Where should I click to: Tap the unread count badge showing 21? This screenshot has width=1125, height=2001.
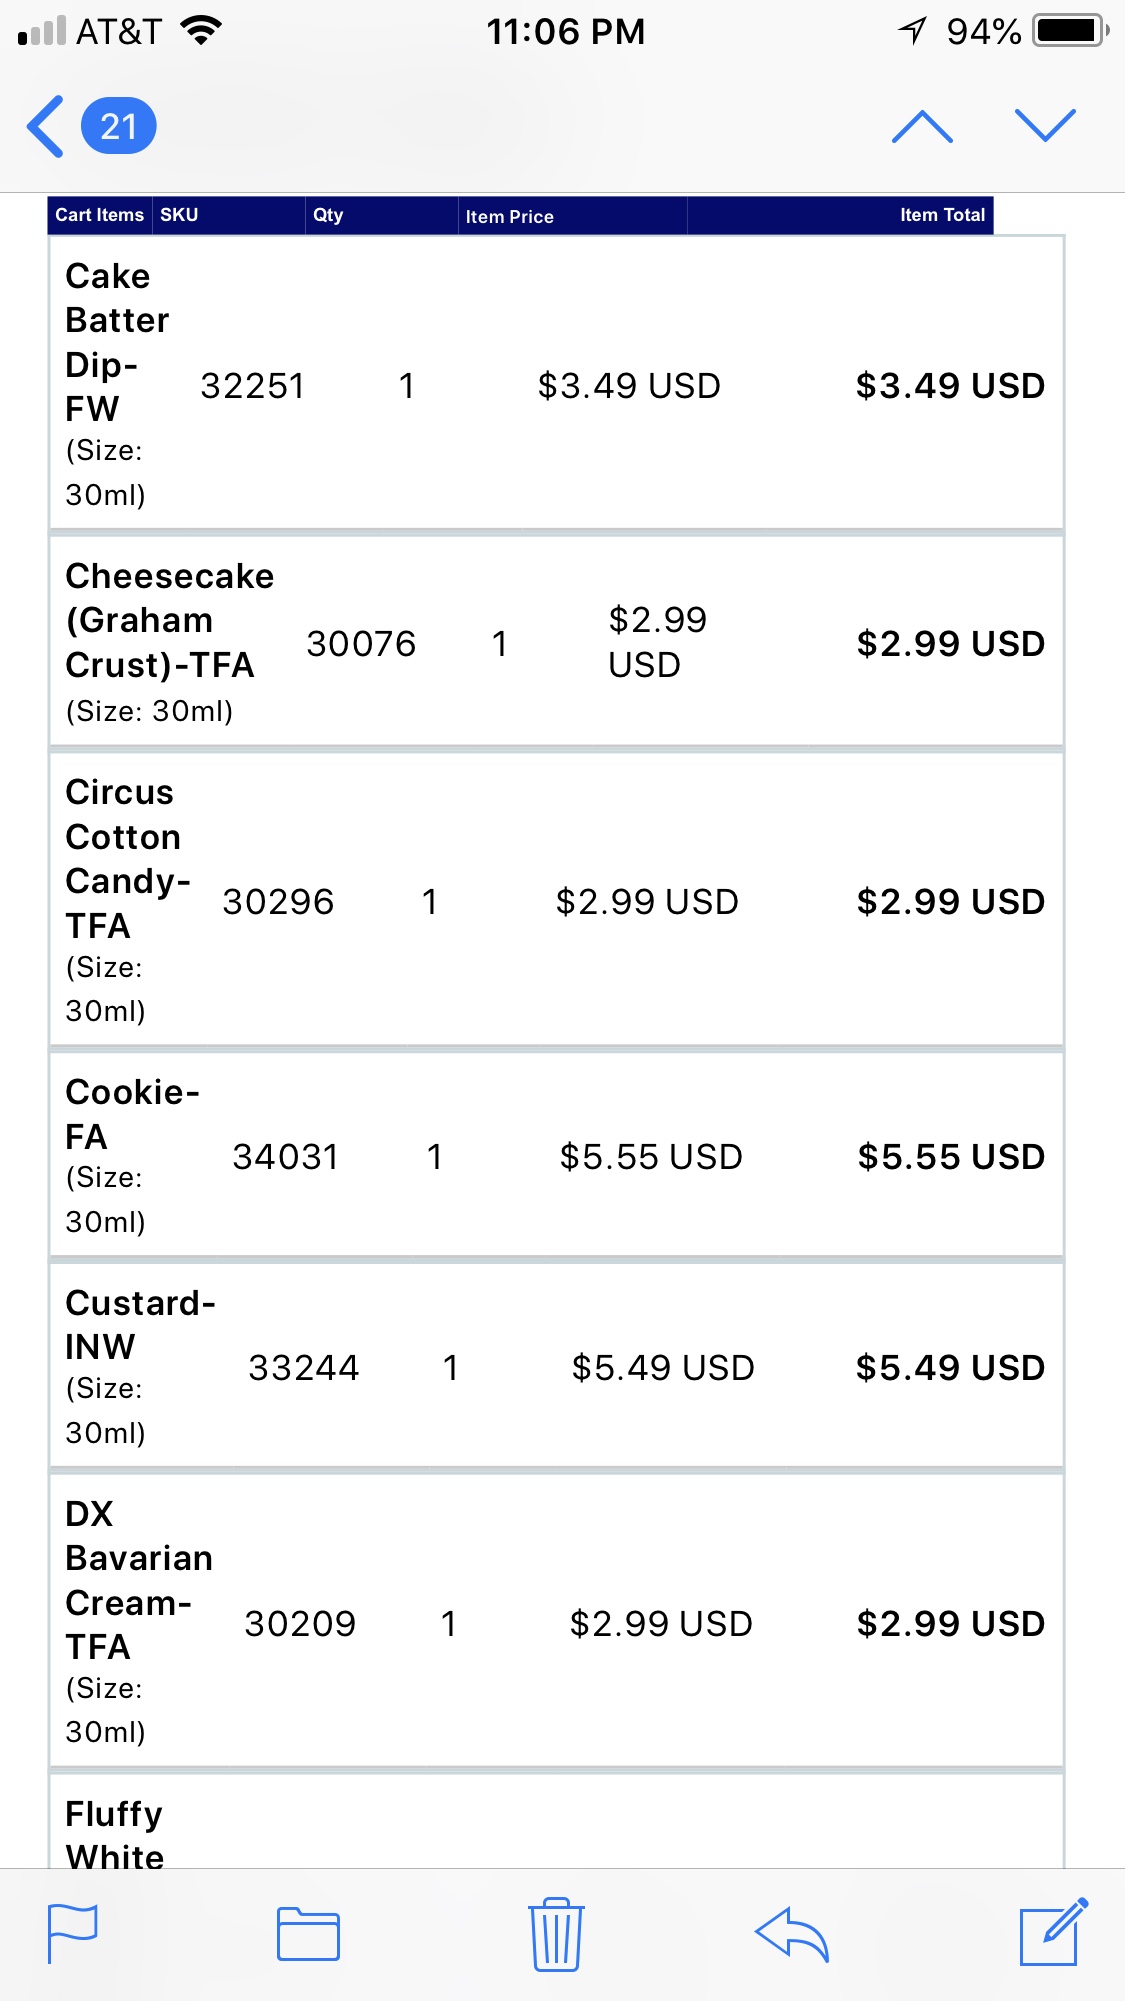click(118, 126)
